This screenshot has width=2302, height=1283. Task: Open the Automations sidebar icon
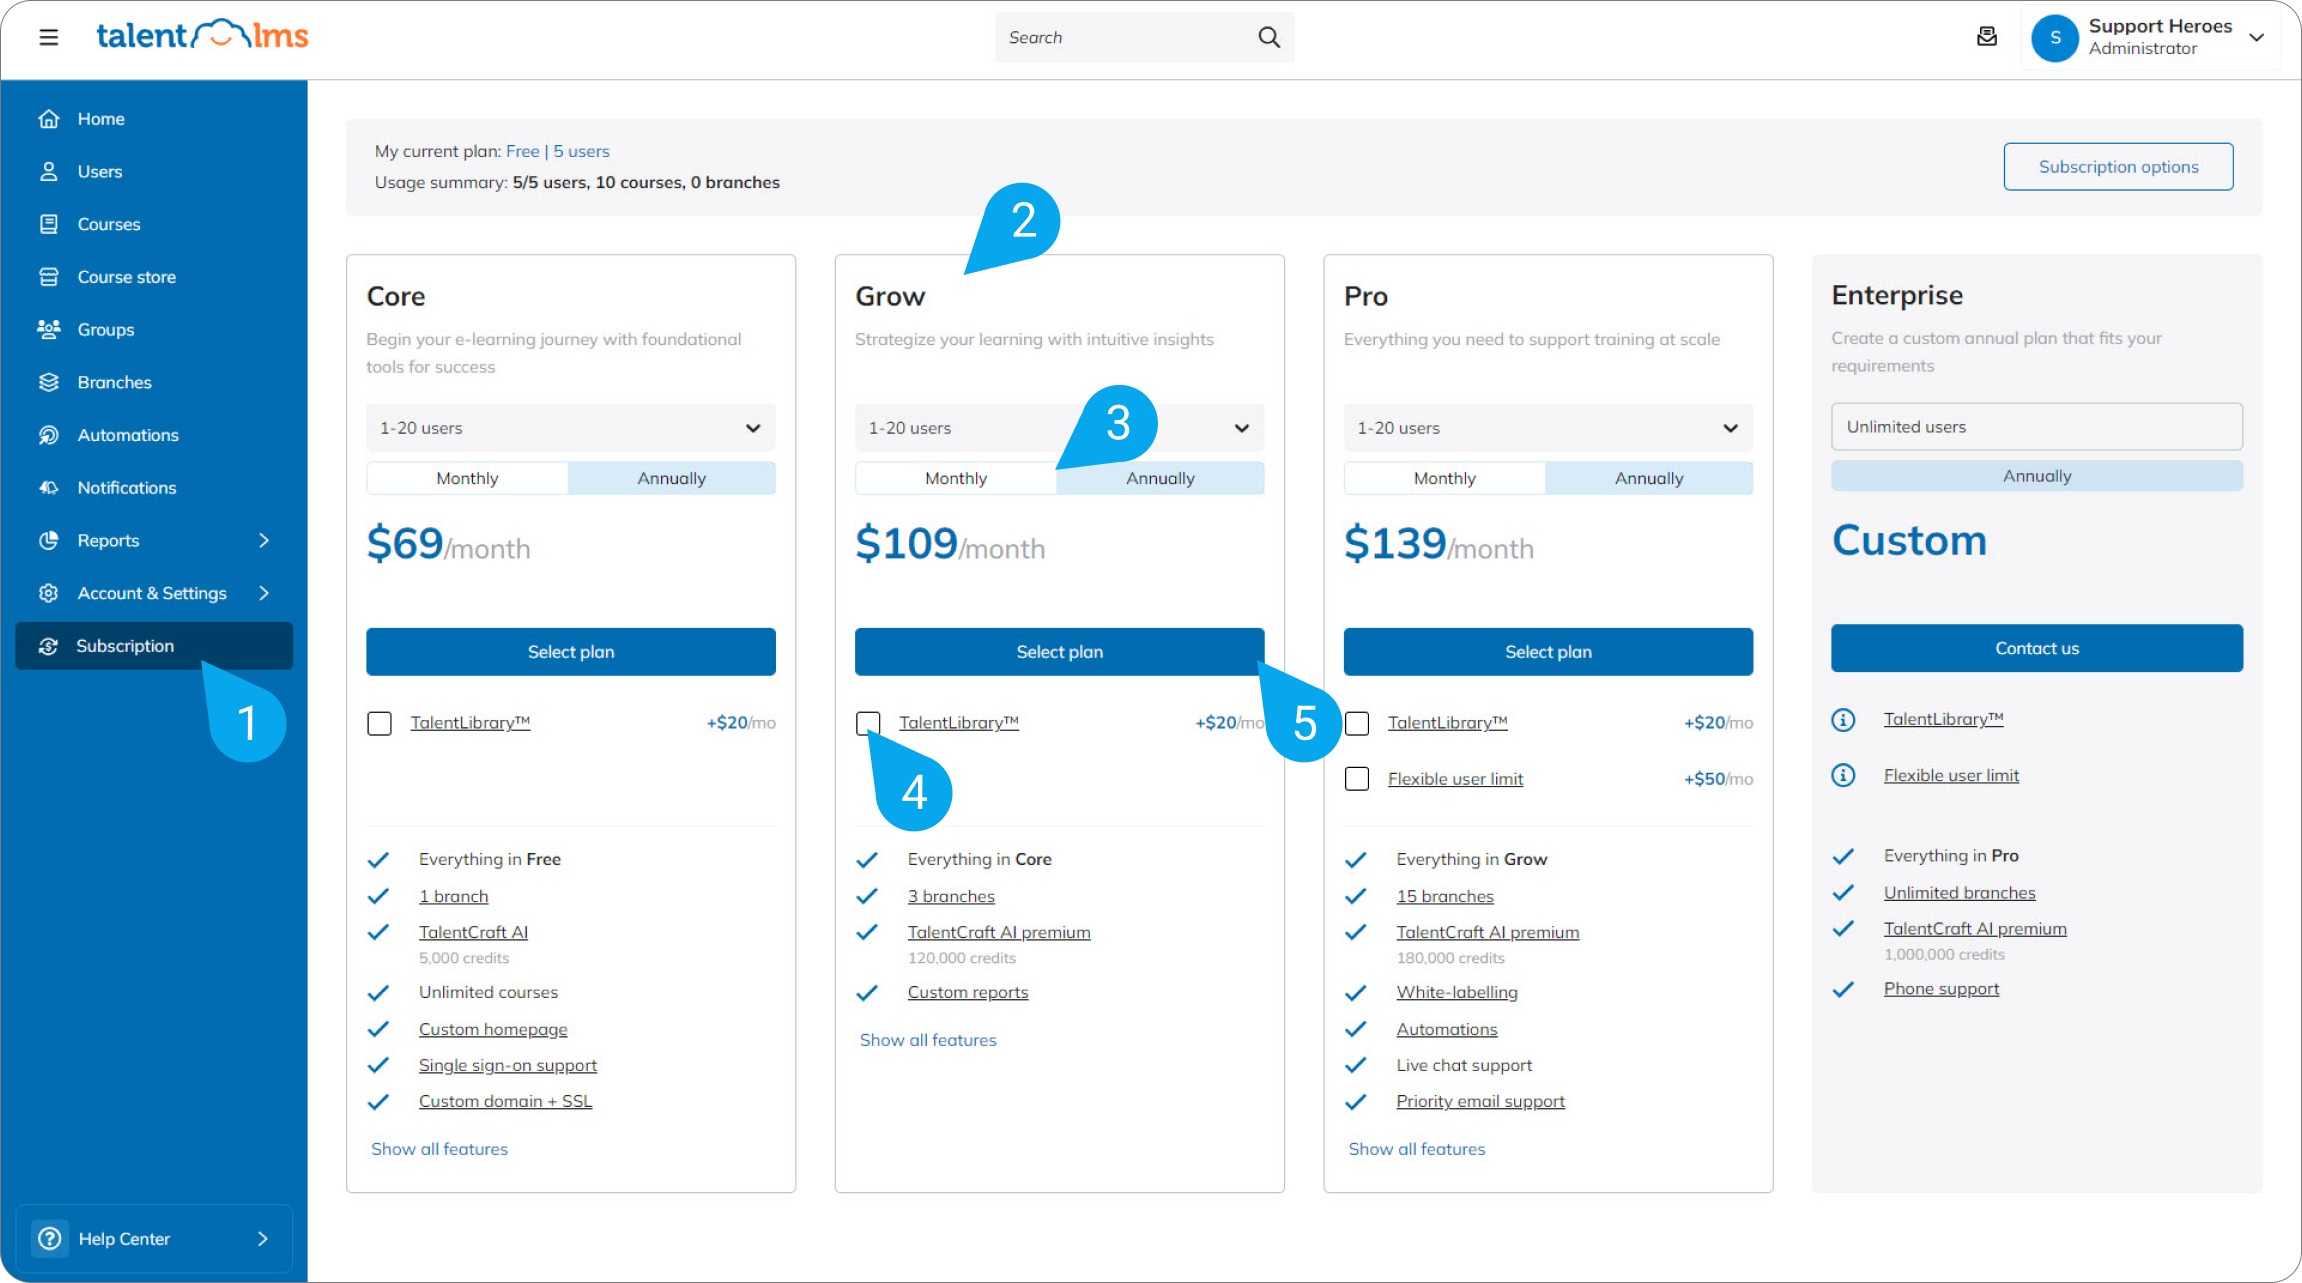[x=50, y=434]
